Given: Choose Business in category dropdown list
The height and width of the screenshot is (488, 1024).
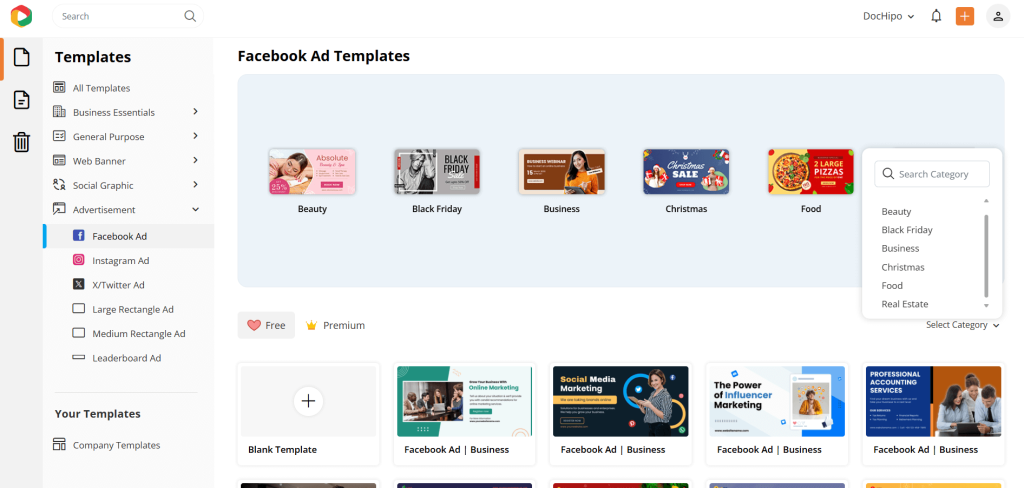Looking at the screenshot, I should tap(900, 248).
